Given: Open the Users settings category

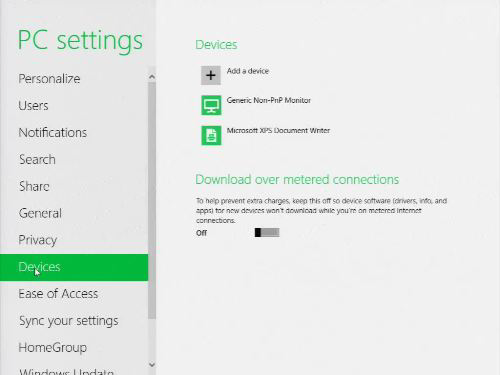Looking at the screenshot, I should pos(33,106).
